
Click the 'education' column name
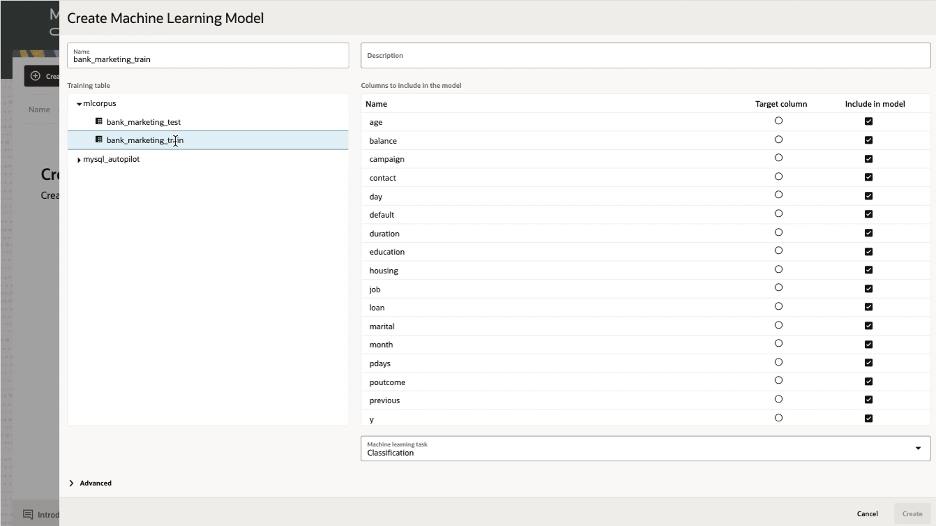(387, 252)
